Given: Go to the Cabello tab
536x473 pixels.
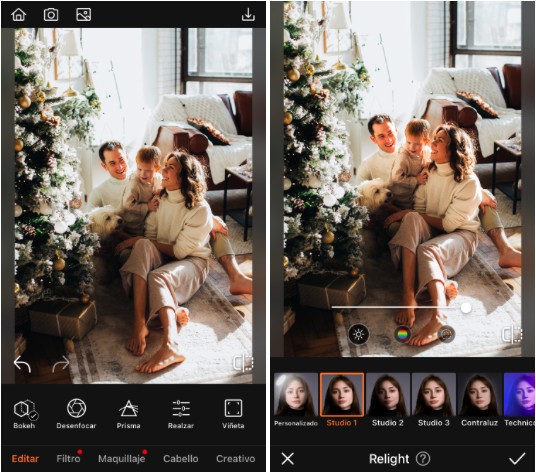Looking at the screenshot, I should 180,459.
